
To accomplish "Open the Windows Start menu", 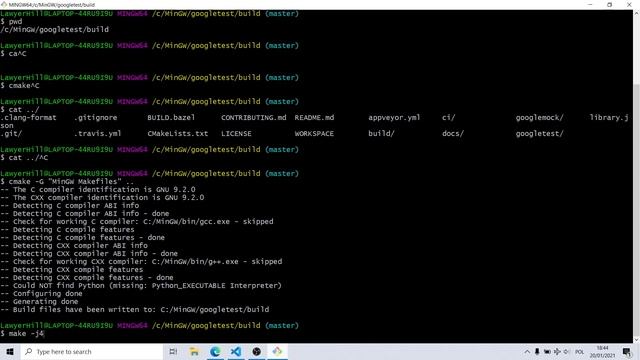I will 10,351.
